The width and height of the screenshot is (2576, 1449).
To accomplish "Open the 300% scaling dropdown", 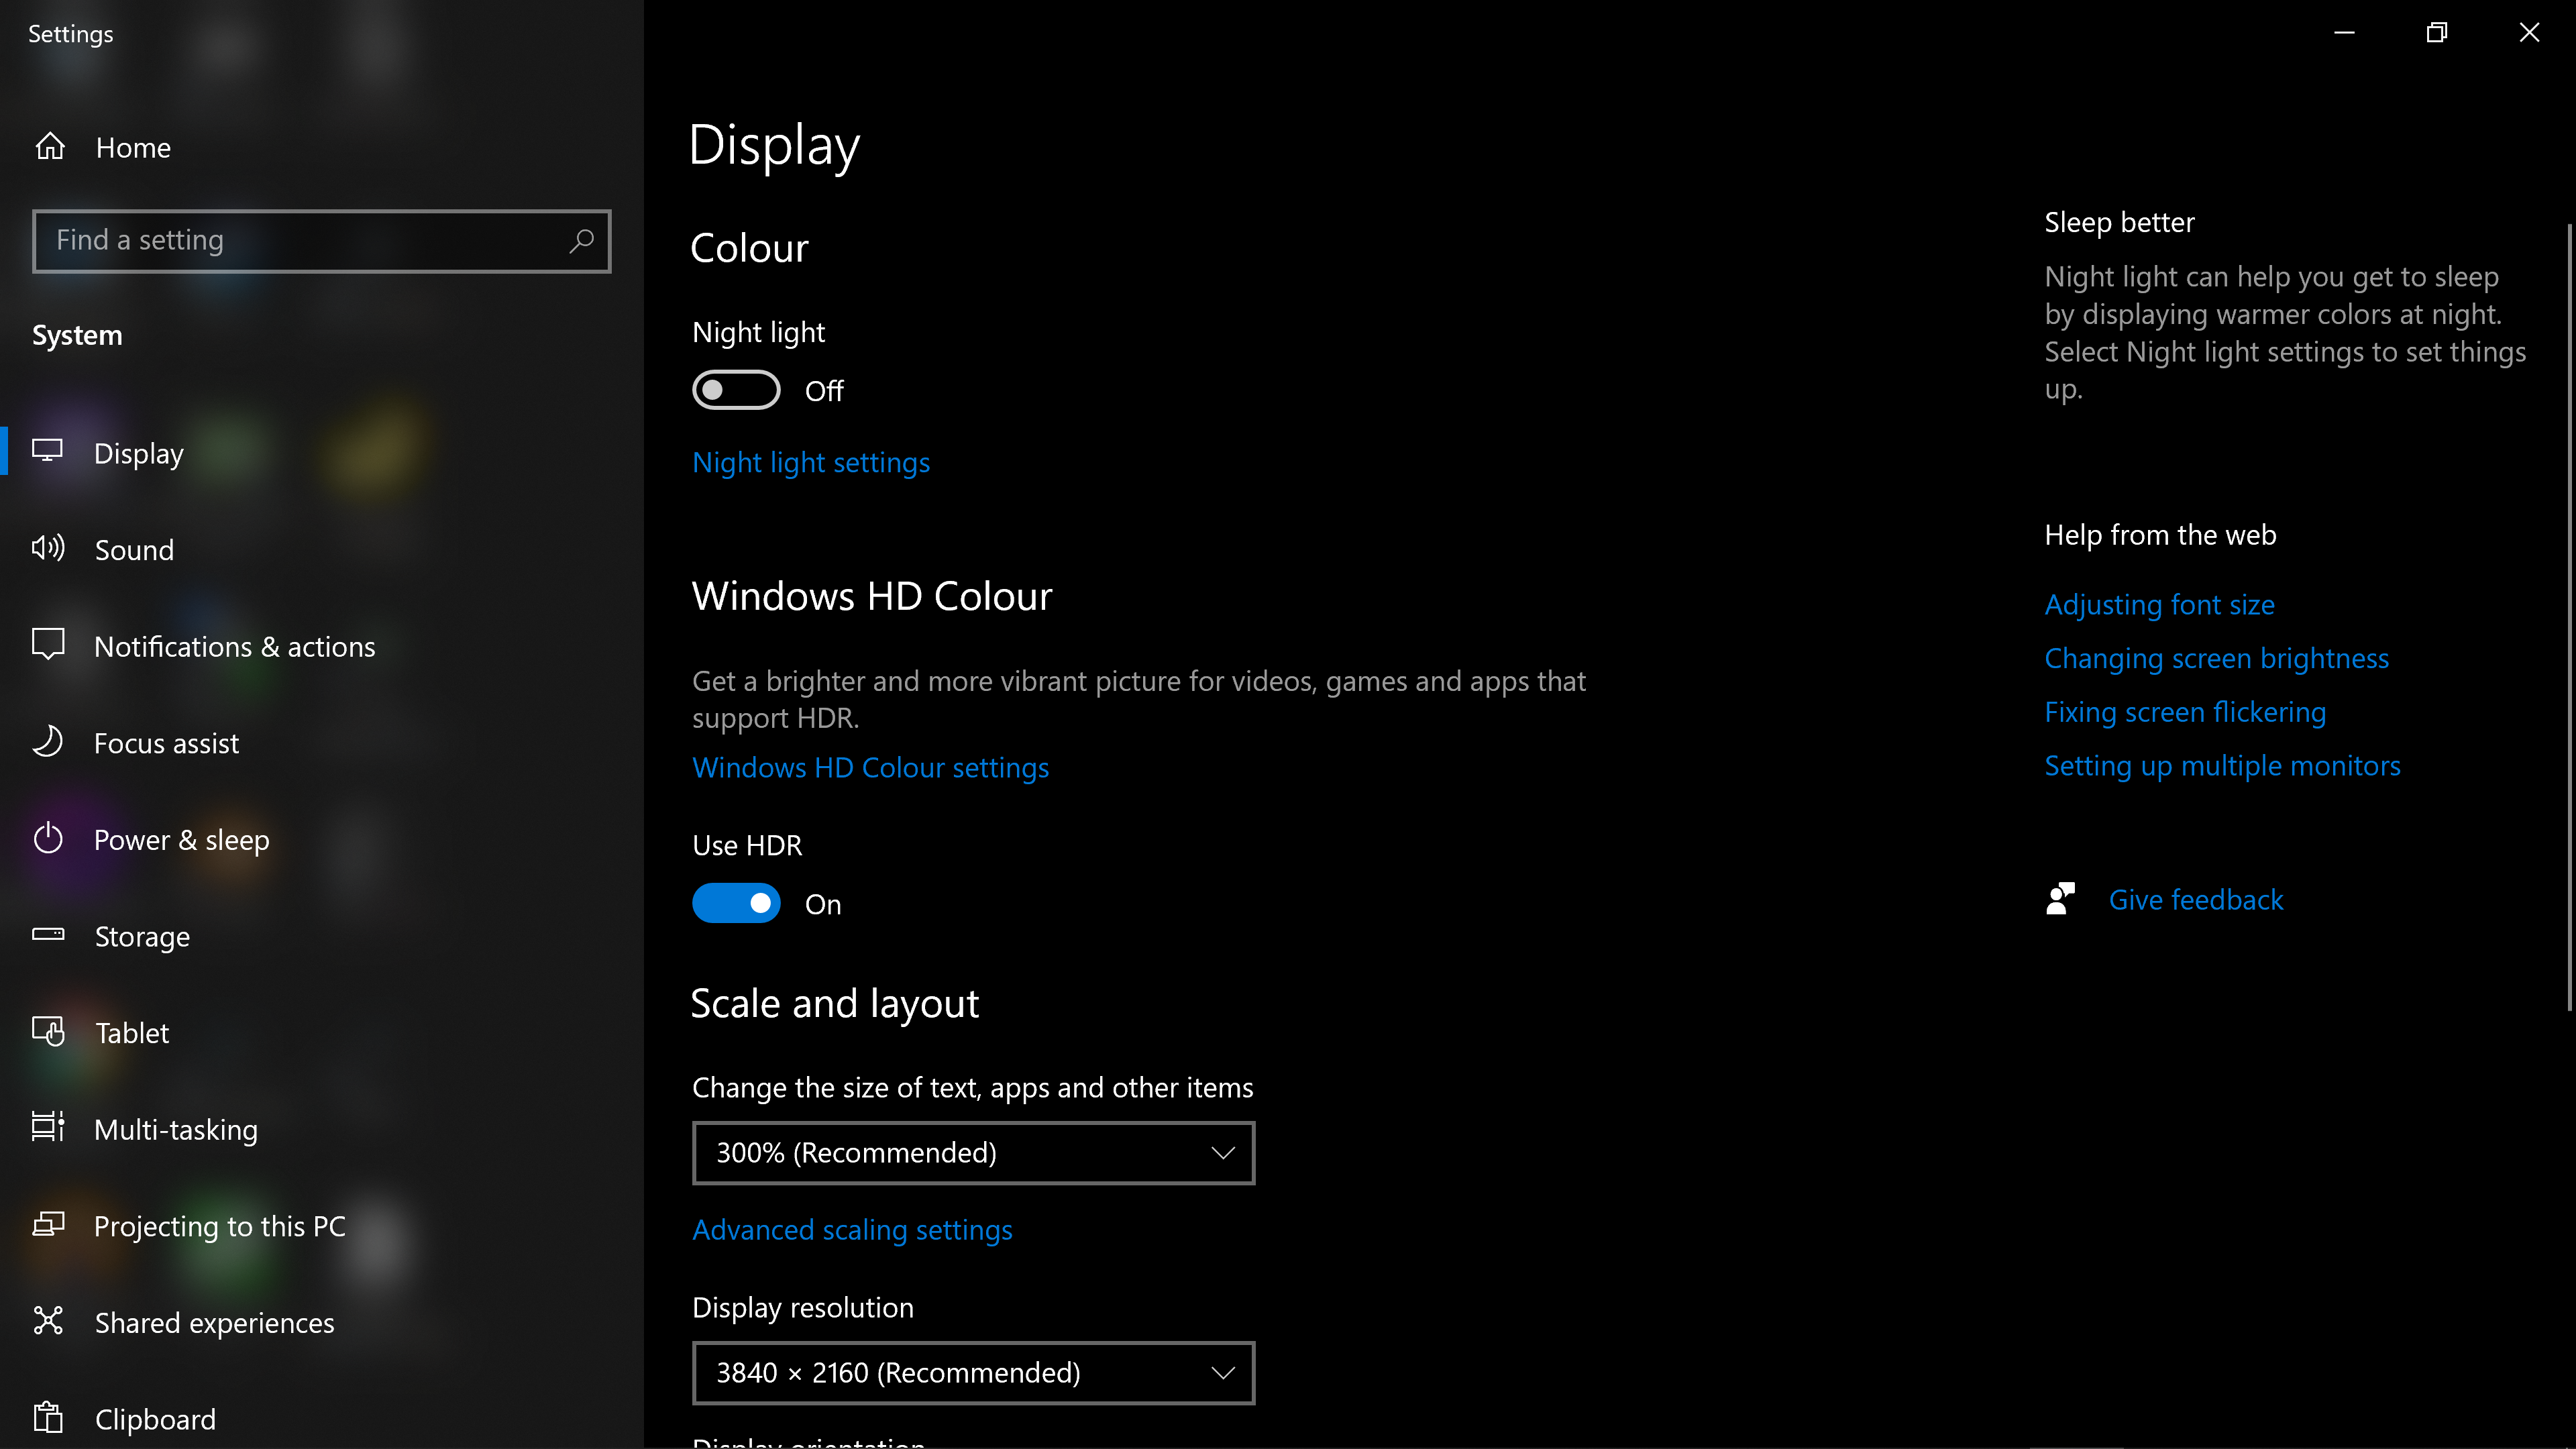I will point(973,1153).
